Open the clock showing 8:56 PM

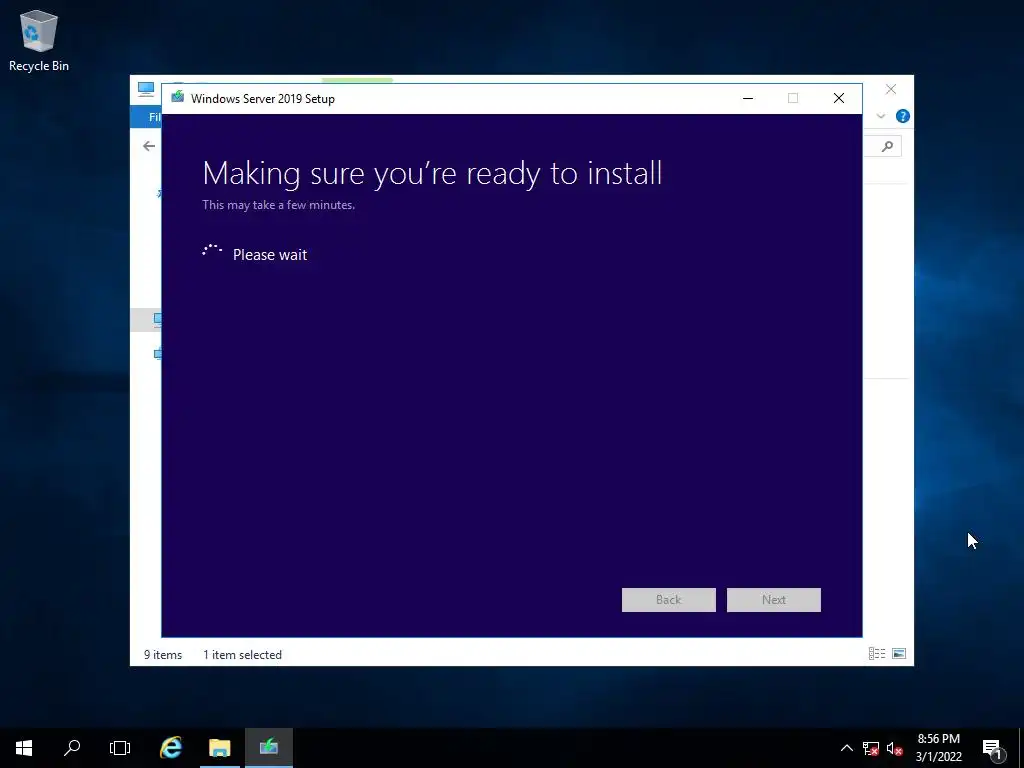coord(938,748)
